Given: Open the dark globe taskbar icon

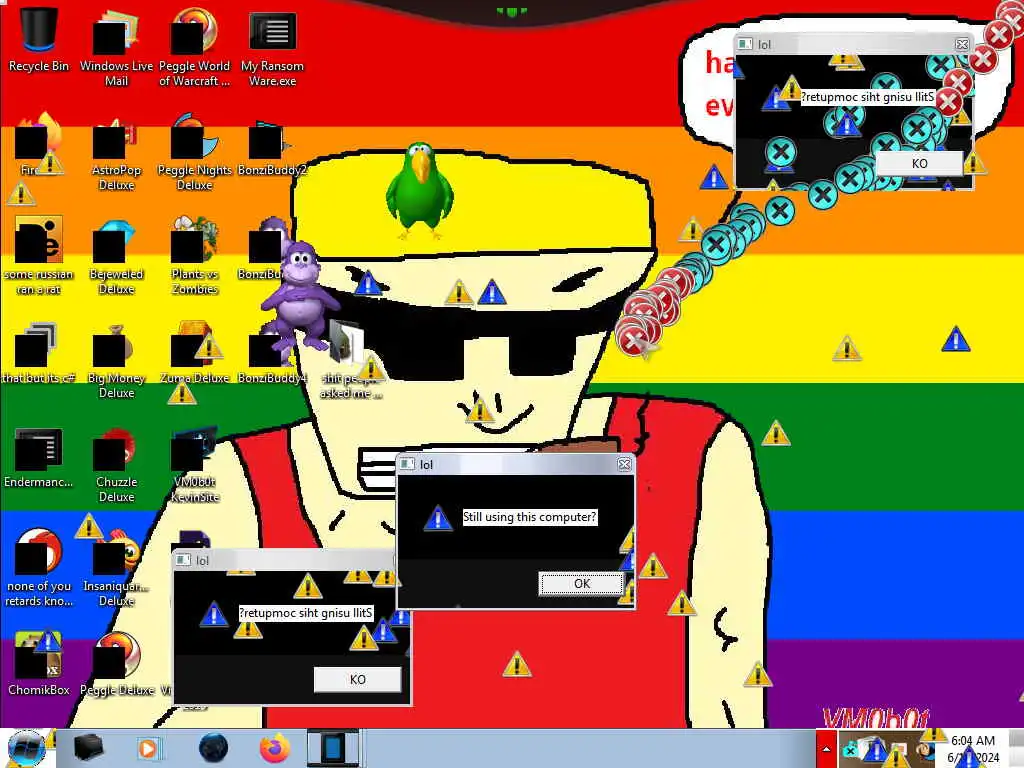Looking at the screenshot, I should (213, 748).
